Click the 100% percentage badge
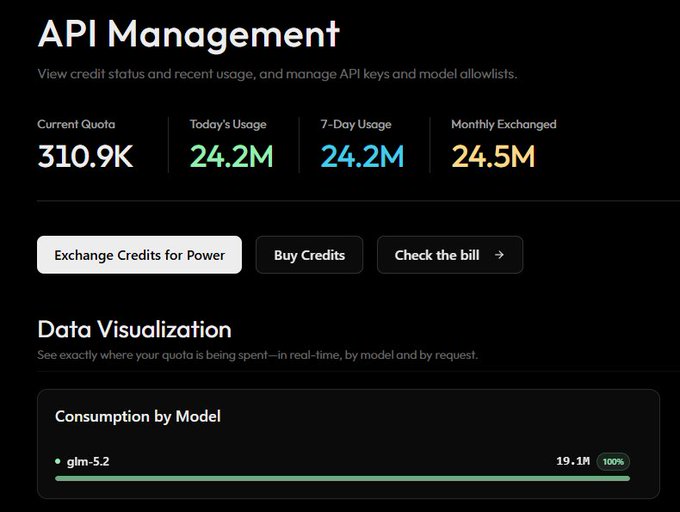The width and height of the screenshot is (680, 512). [x=613, y=461]
